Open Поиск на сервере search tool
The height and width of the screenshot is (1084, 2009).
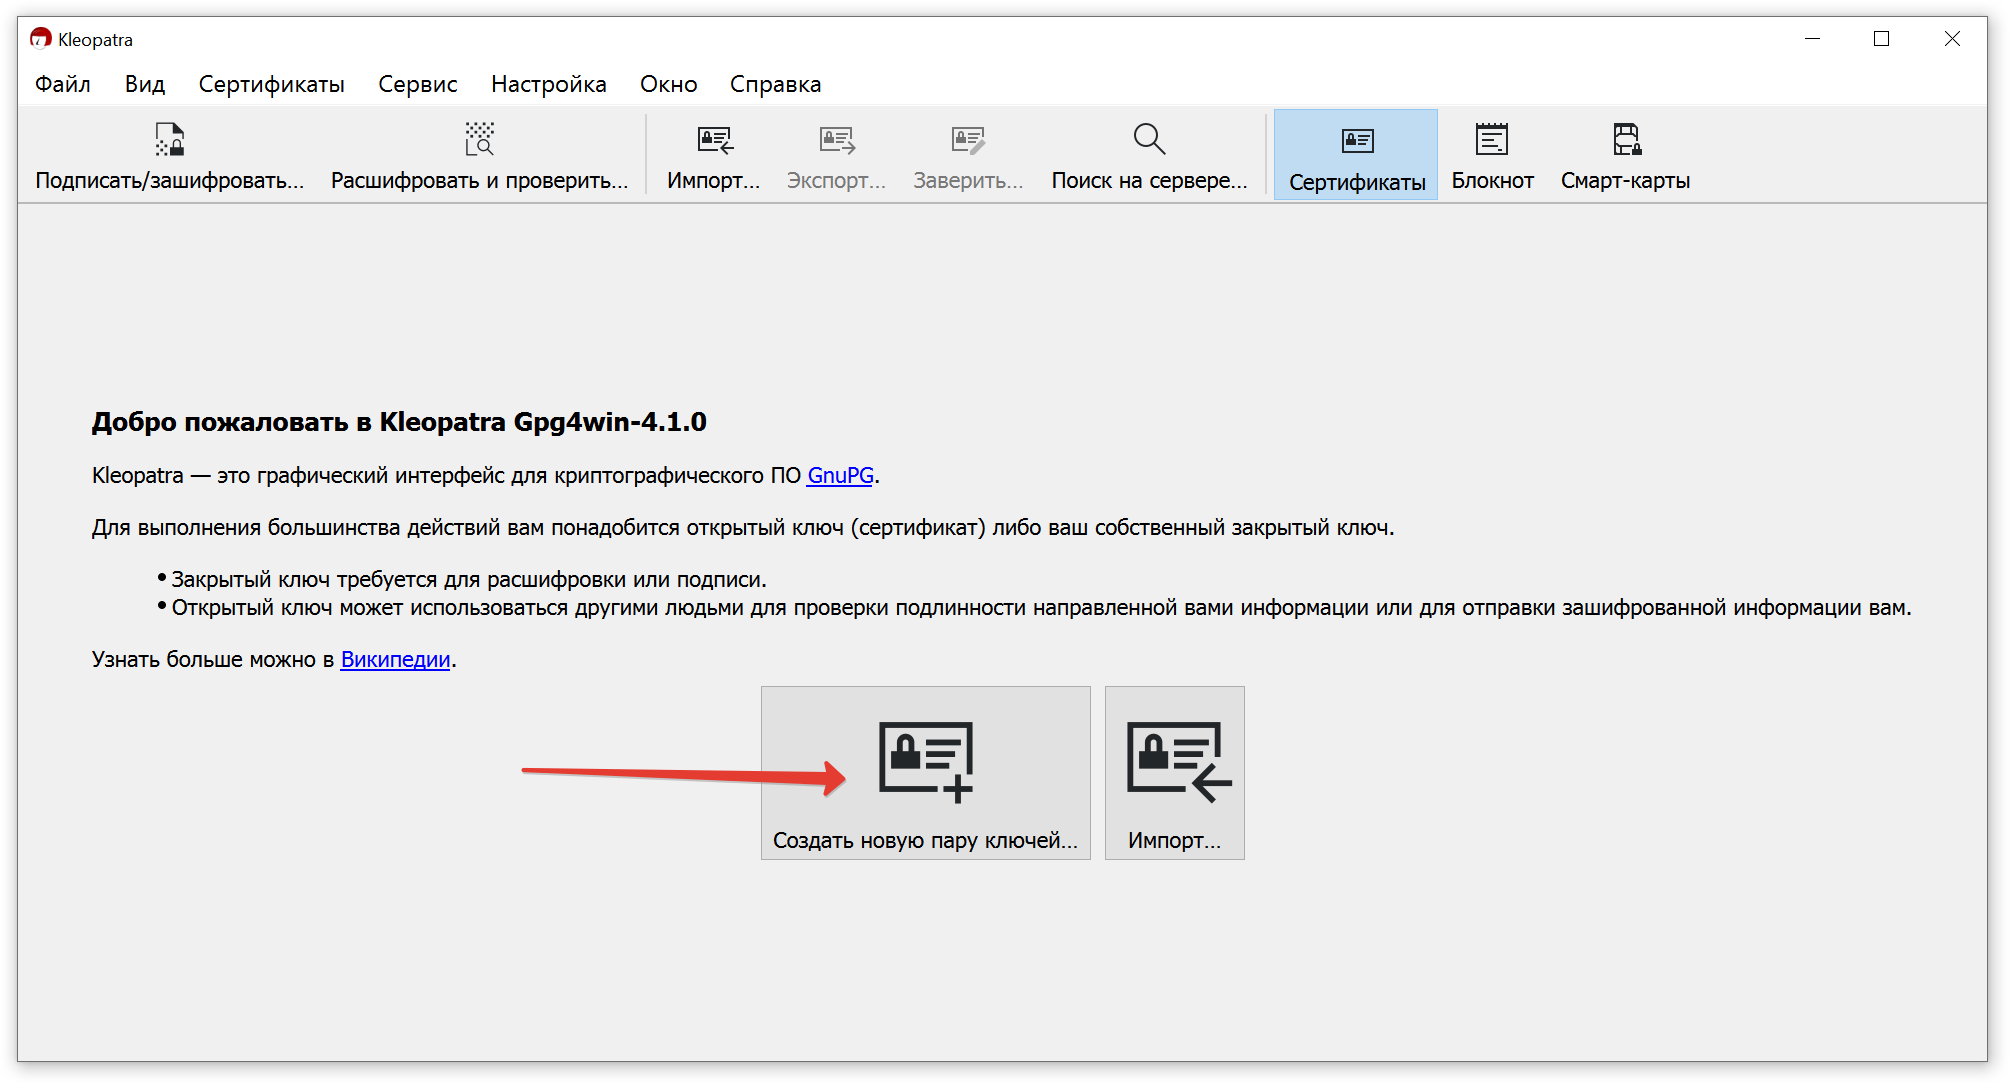1149,156
